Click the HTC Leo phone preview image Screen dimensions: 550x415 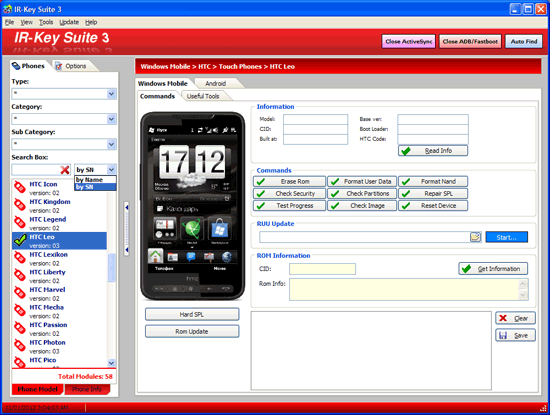pos(193,206)
